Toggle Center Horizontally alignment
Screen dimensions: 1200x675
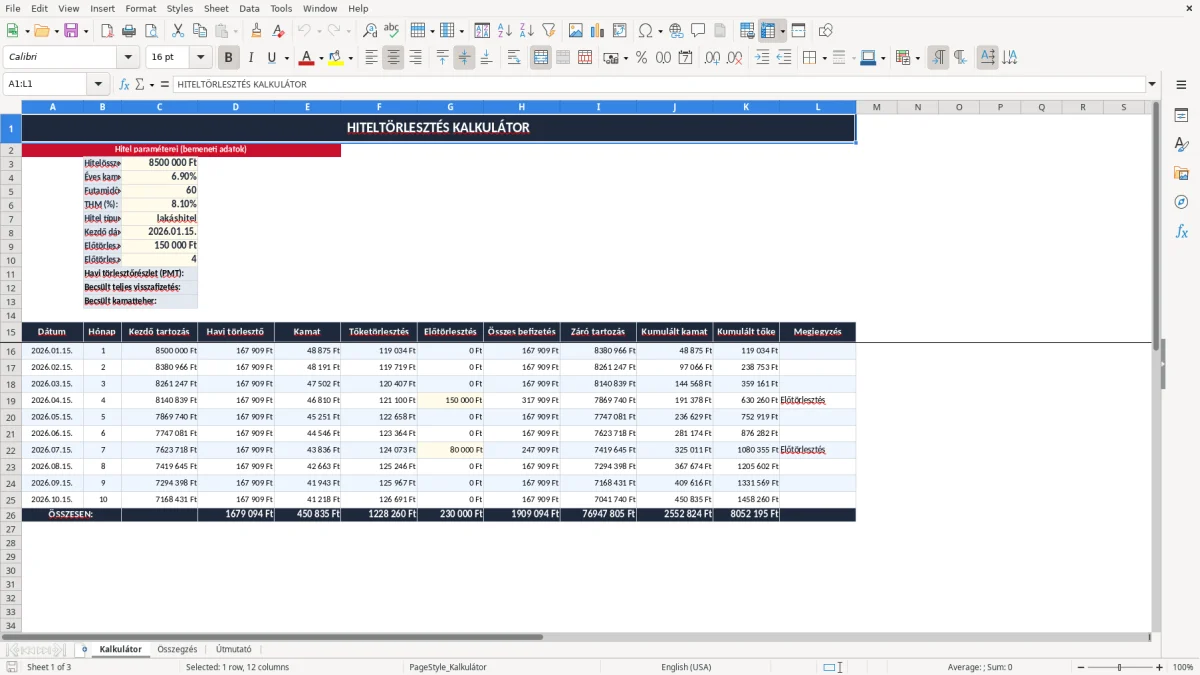(x=394, y=58)
